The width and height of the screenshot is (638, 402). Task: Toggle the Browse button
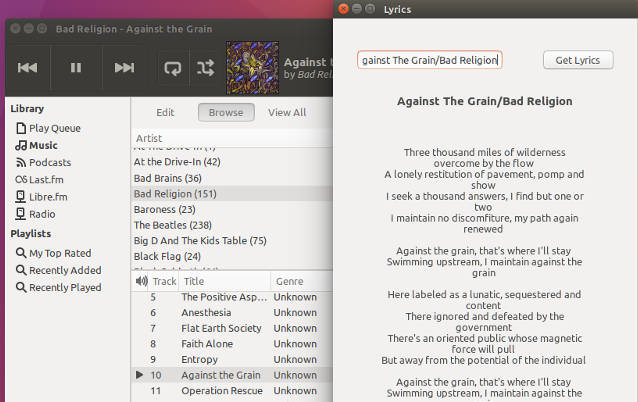(x=226, y=113)
